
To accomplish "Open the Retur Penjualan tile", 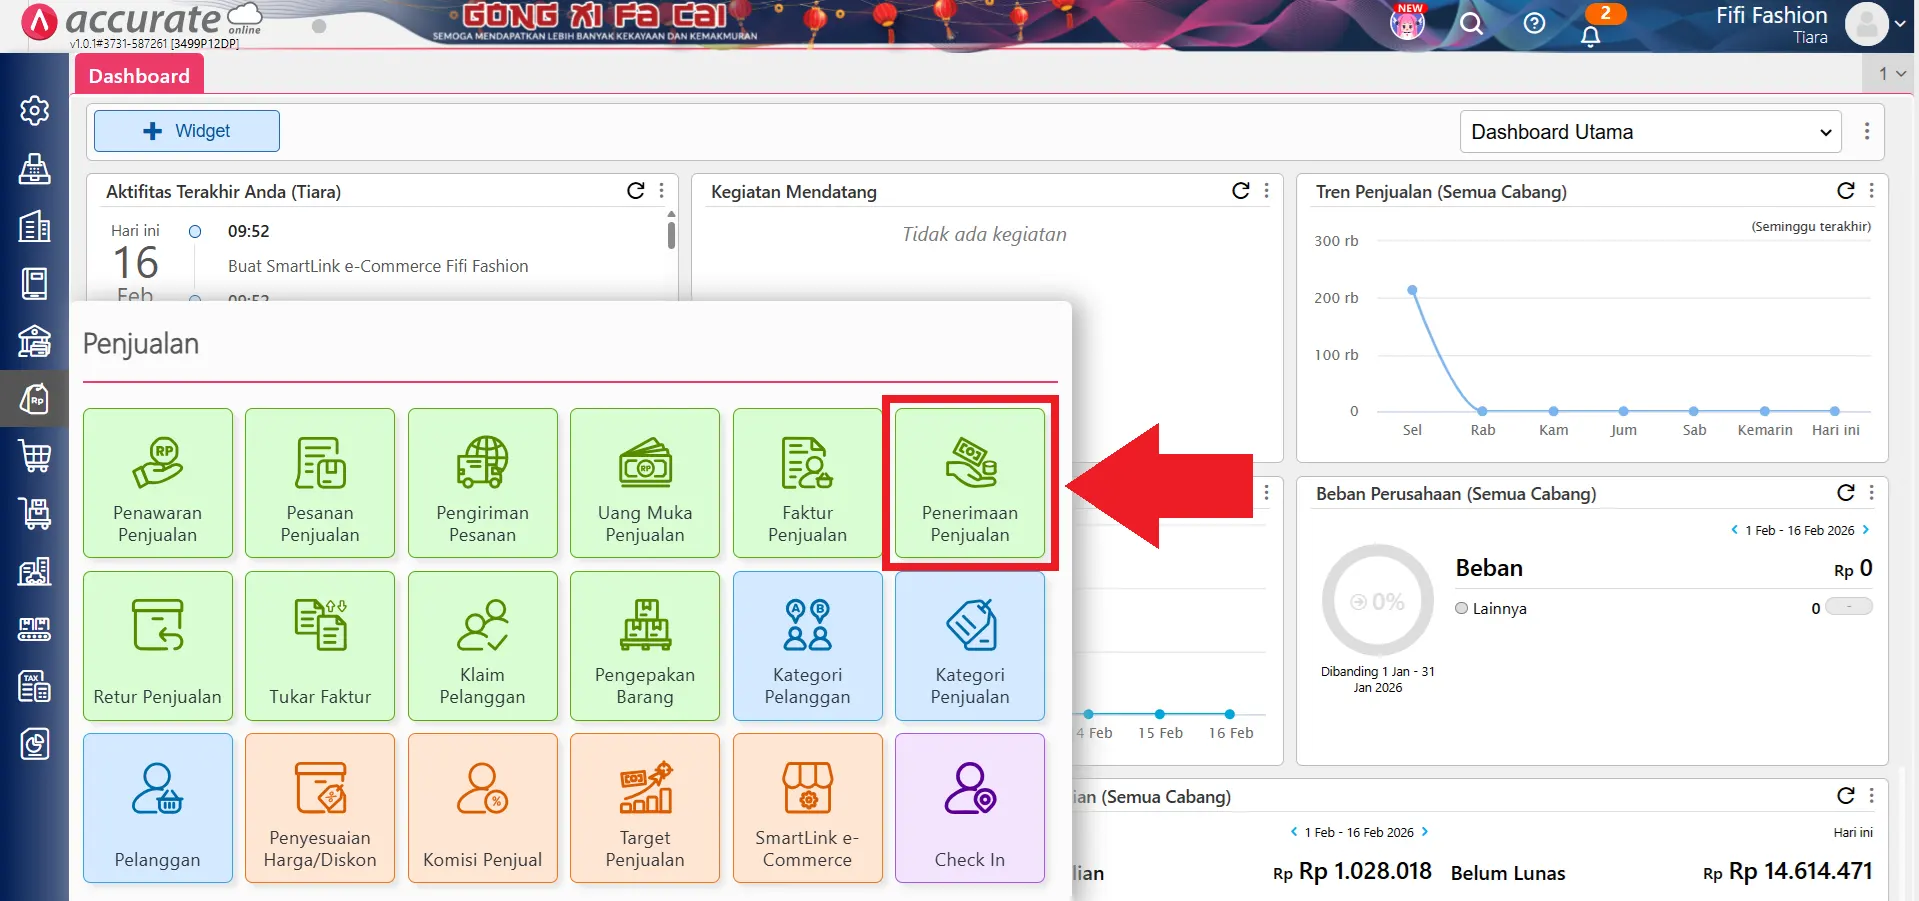I will (157, 645).
